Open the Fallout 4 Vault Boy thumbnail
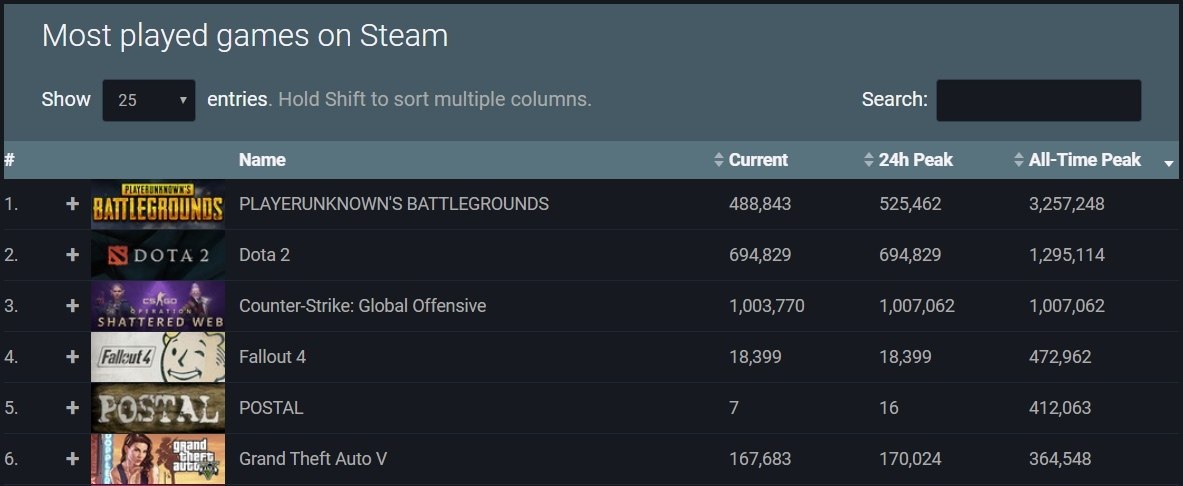 pos(158,357)
